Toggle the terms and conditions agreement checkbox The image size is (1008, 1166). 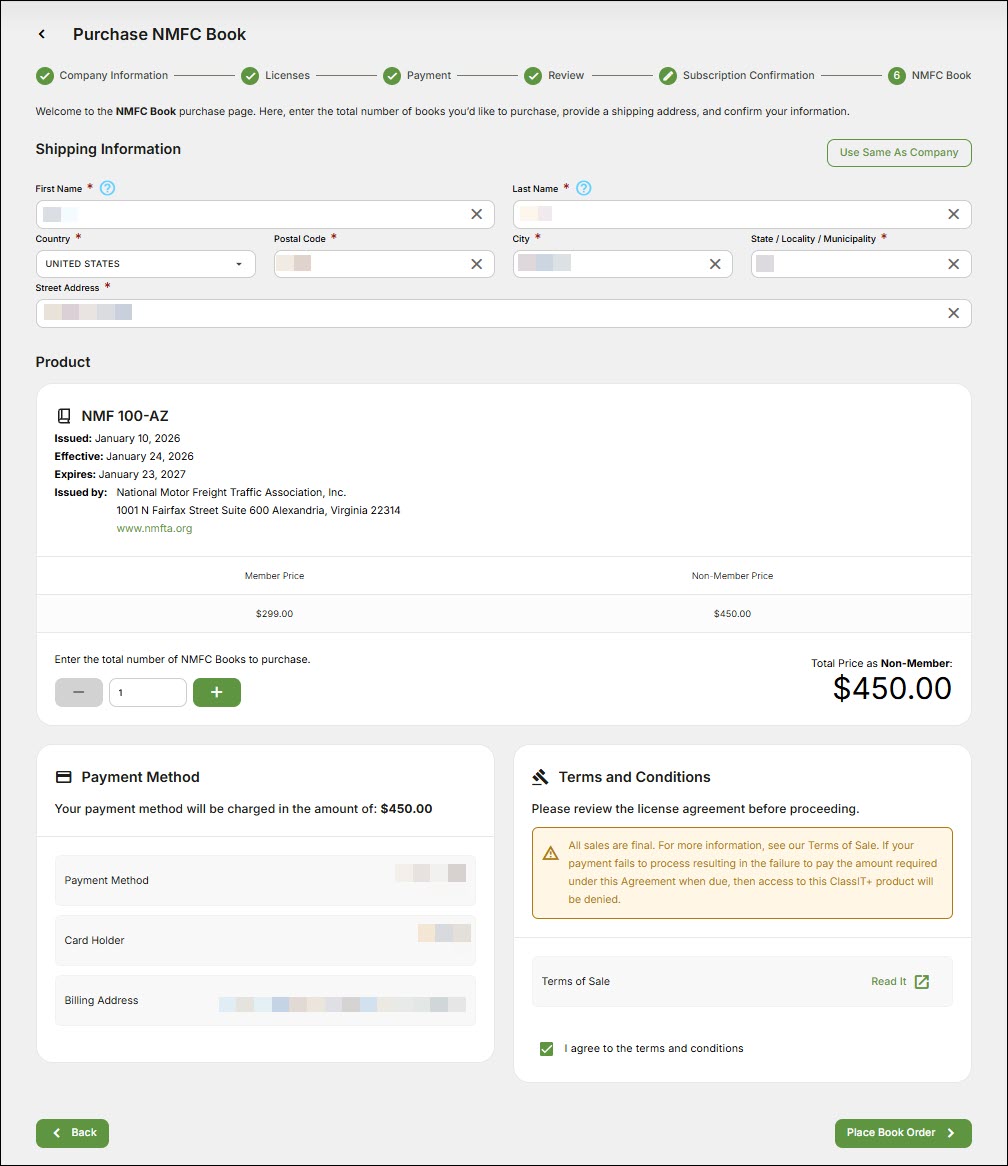coord(546,1048)
